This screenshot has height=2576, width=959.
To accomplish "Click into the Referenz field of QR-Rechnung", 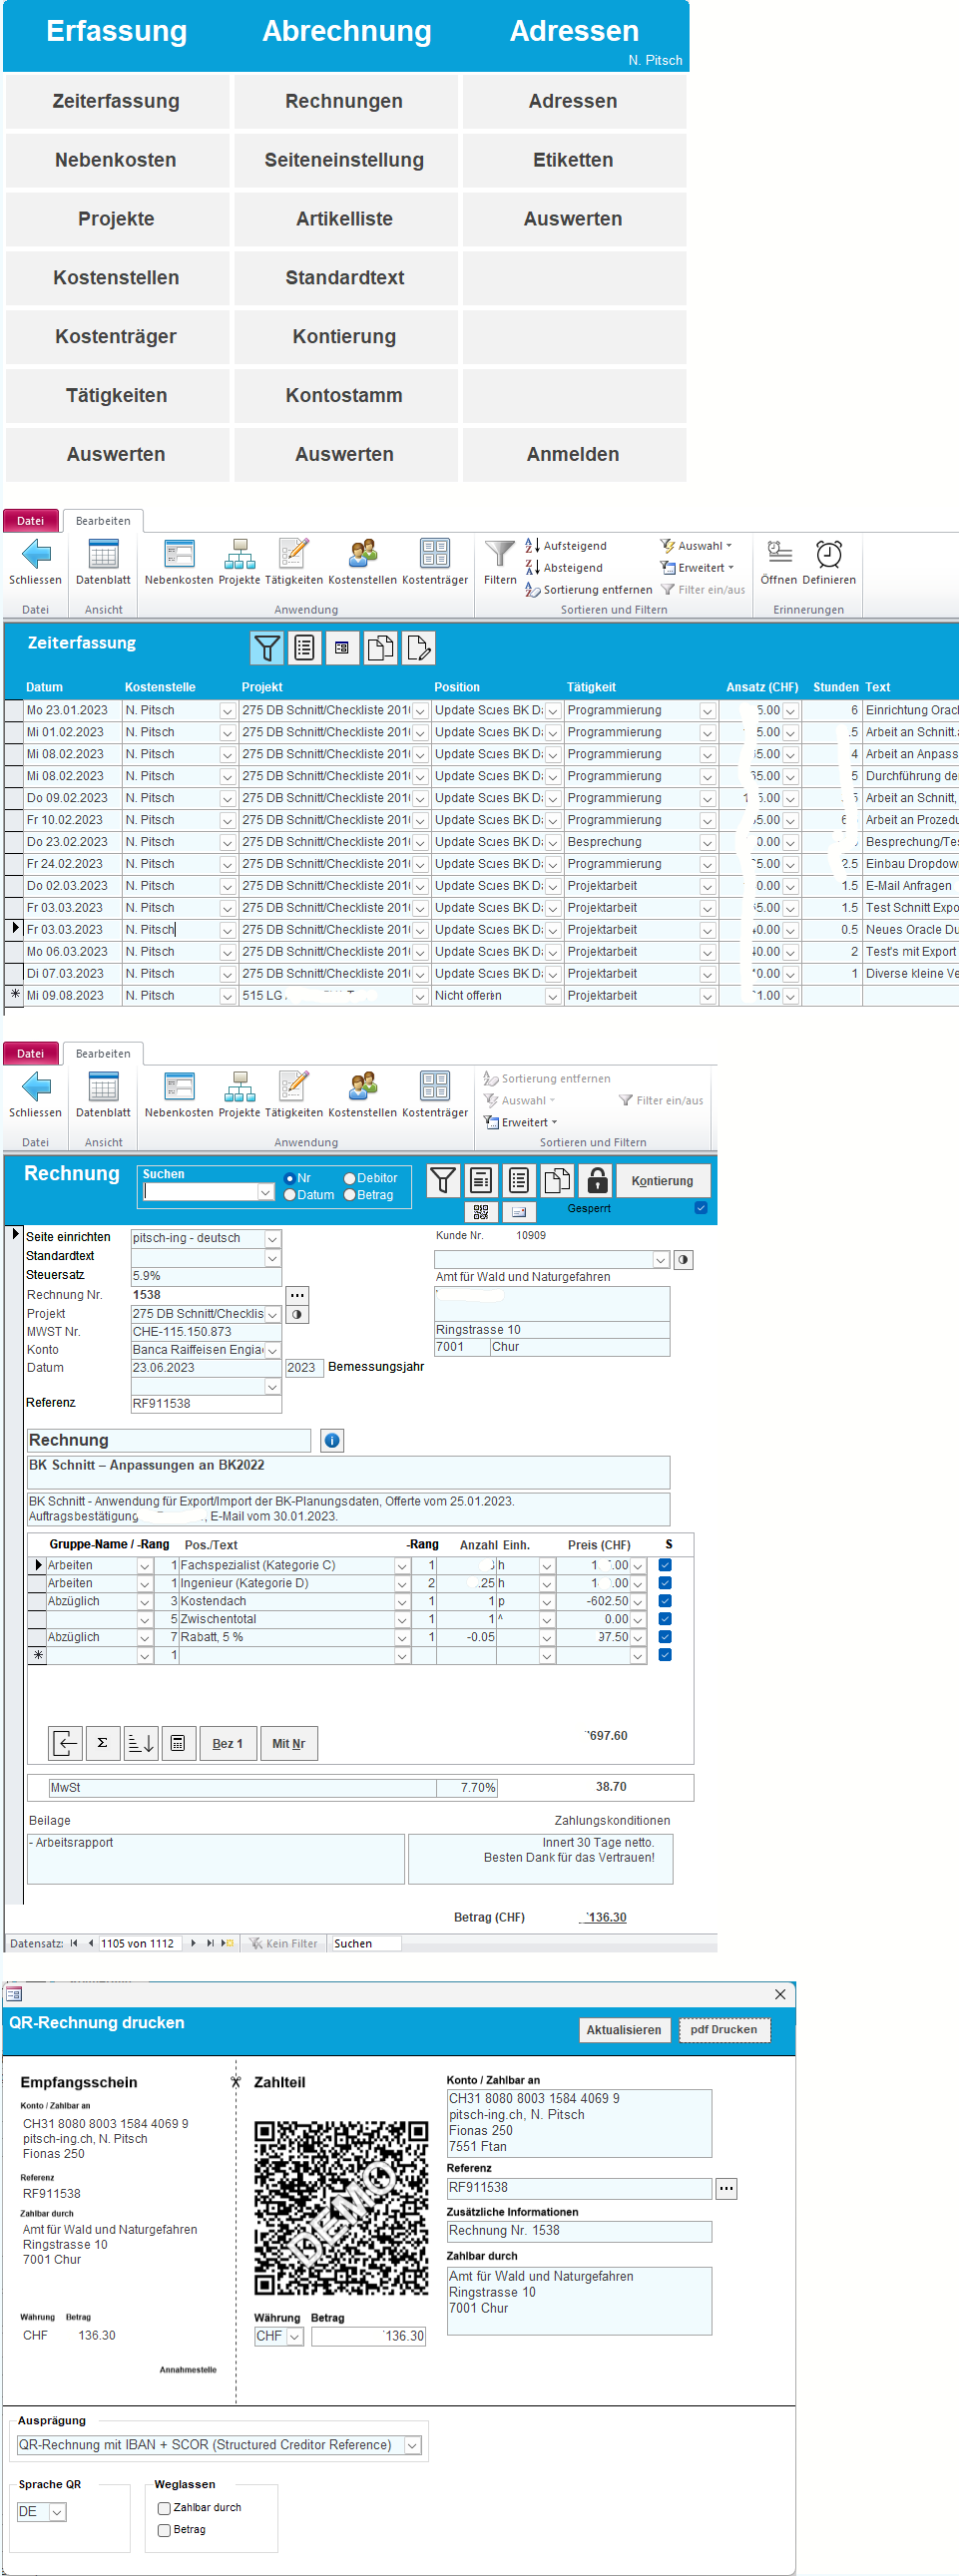I will point(578,2187).
